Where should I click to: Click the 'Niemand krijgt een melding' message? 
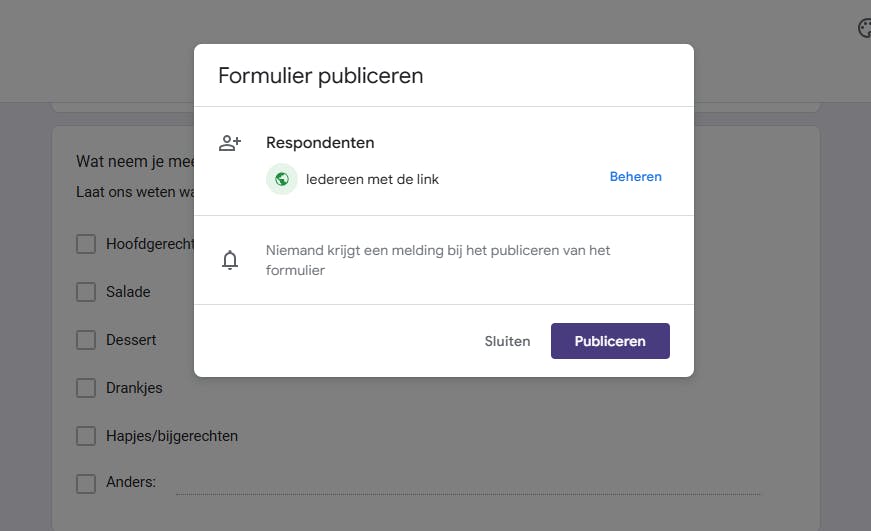[438, 260]
